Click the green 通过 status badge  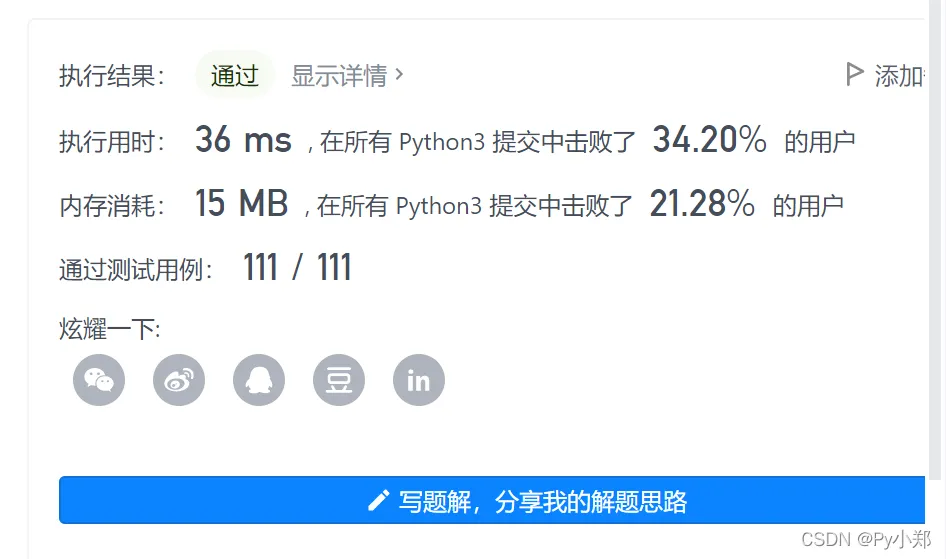point(235,76)
